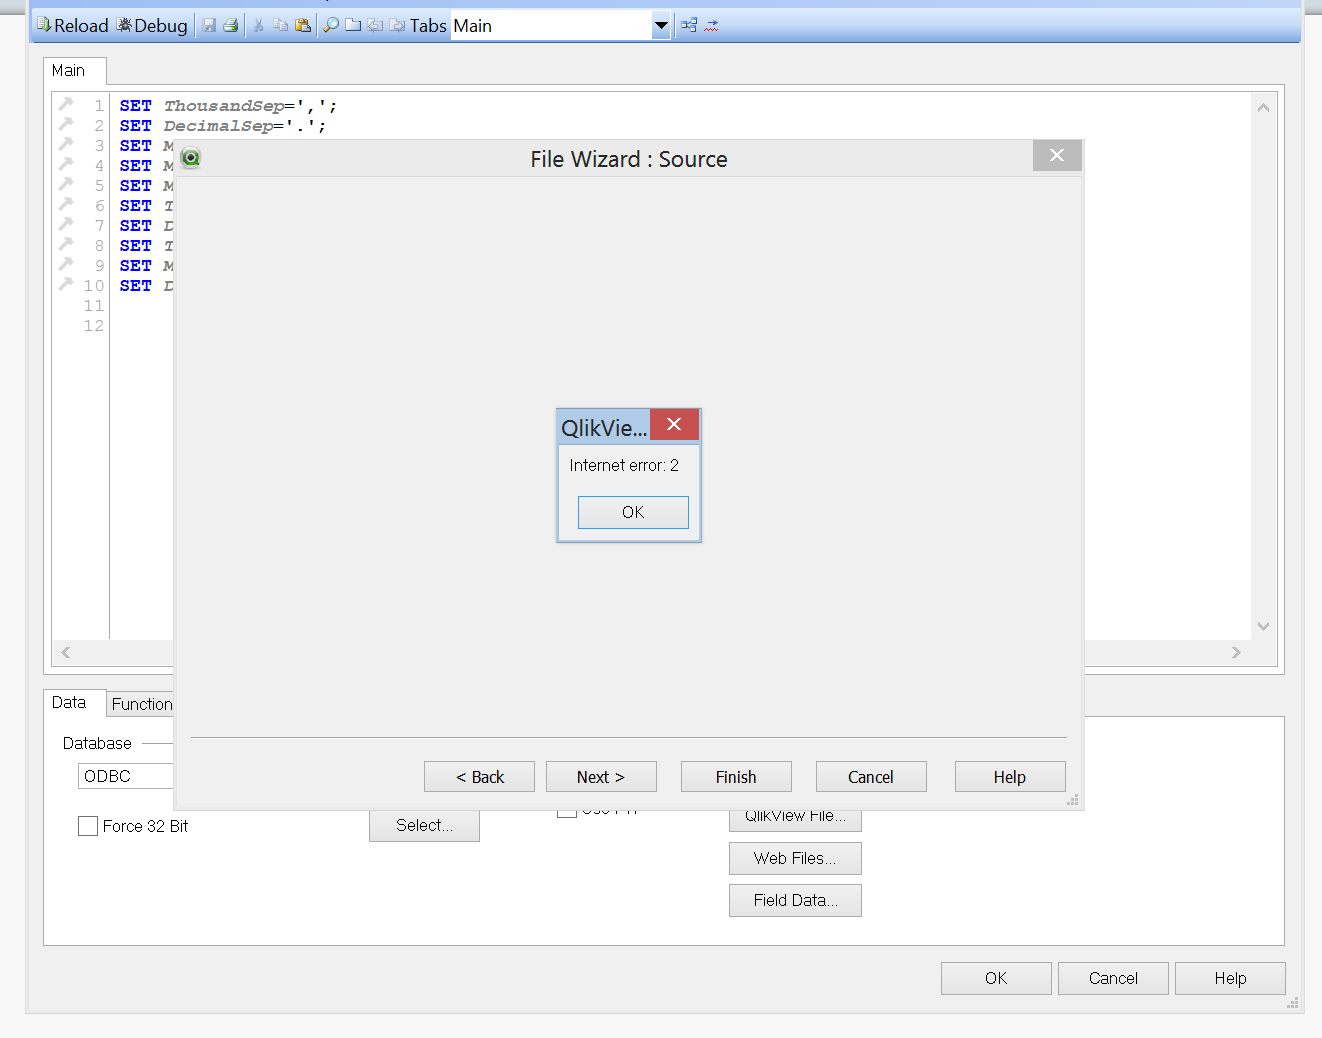Click the line 1 margin pin icon
The height and width of the screenshot is (1038, 1322).
(x=66, y=104)
